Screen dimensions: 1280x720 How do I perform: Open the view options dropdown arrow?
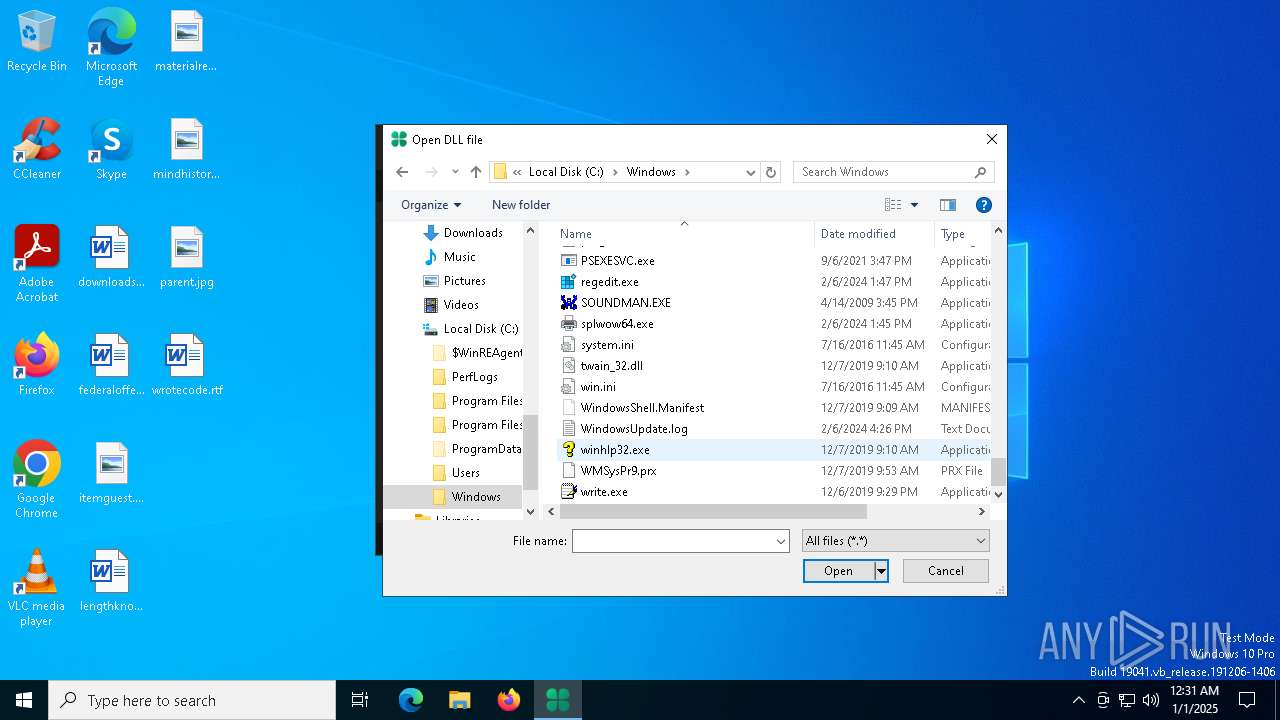(914, 205)
